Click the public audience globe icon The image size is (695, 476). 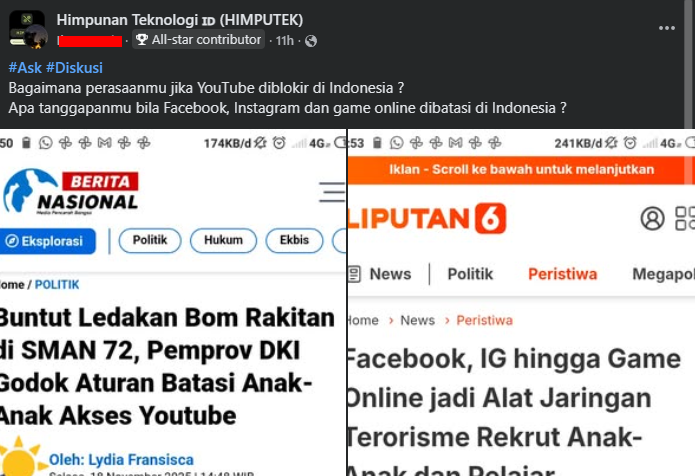coord(311,41)
